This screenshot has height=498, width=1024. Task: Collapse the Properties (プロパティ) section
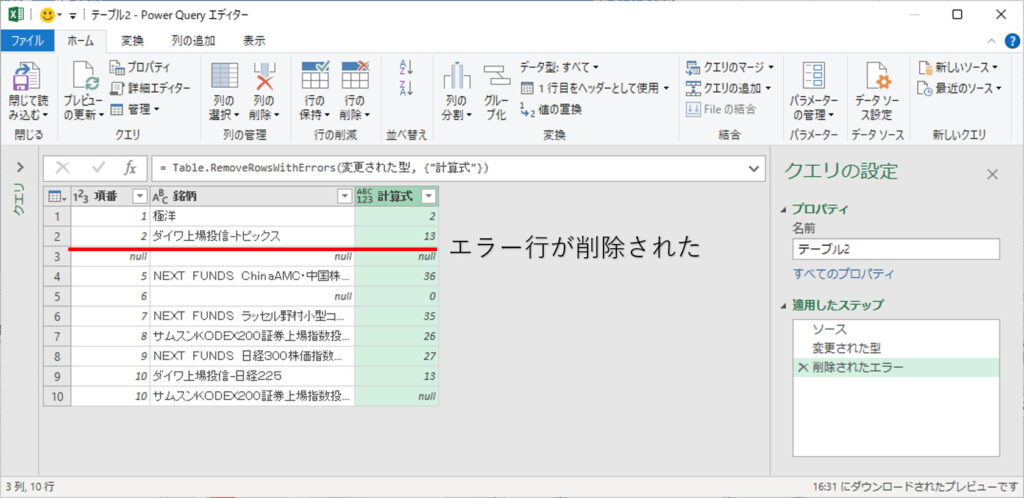(784, 210)
